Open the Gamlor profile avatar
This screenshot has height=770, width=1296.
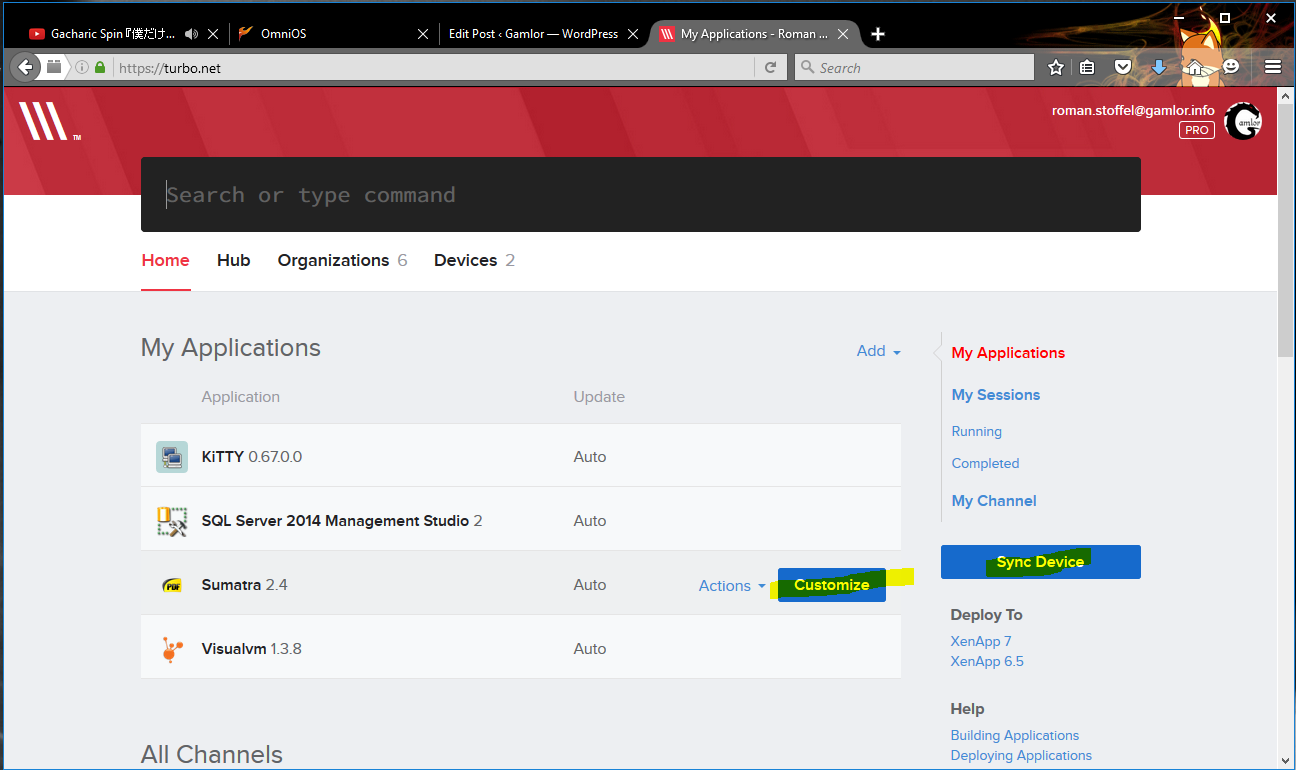tap(1243, 122)
